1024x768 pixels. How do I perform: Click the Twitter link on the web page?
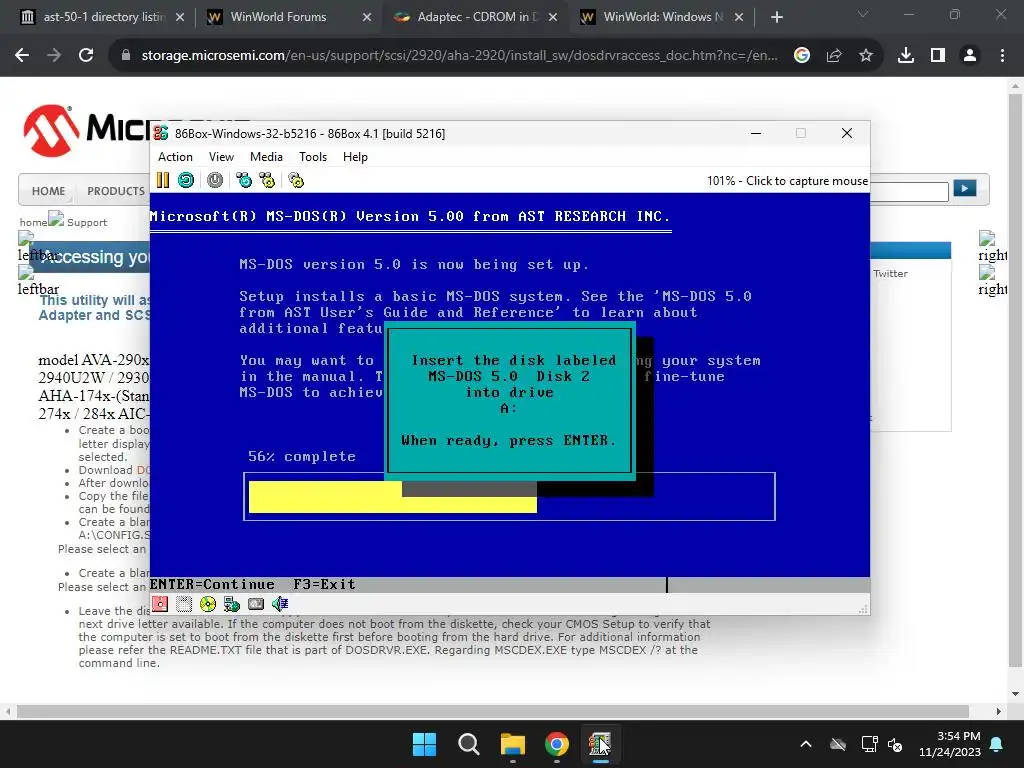coord(890,274)
